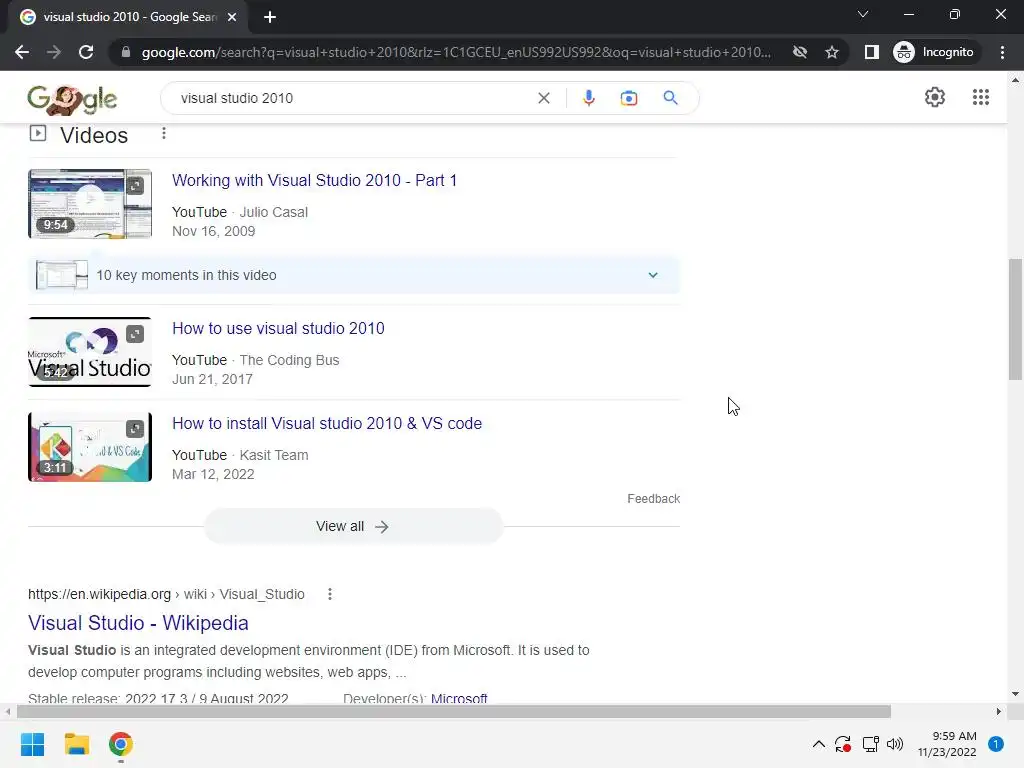1024x768 pixels.
Task: Reload the current page
Action: click(x=86, y=52)
